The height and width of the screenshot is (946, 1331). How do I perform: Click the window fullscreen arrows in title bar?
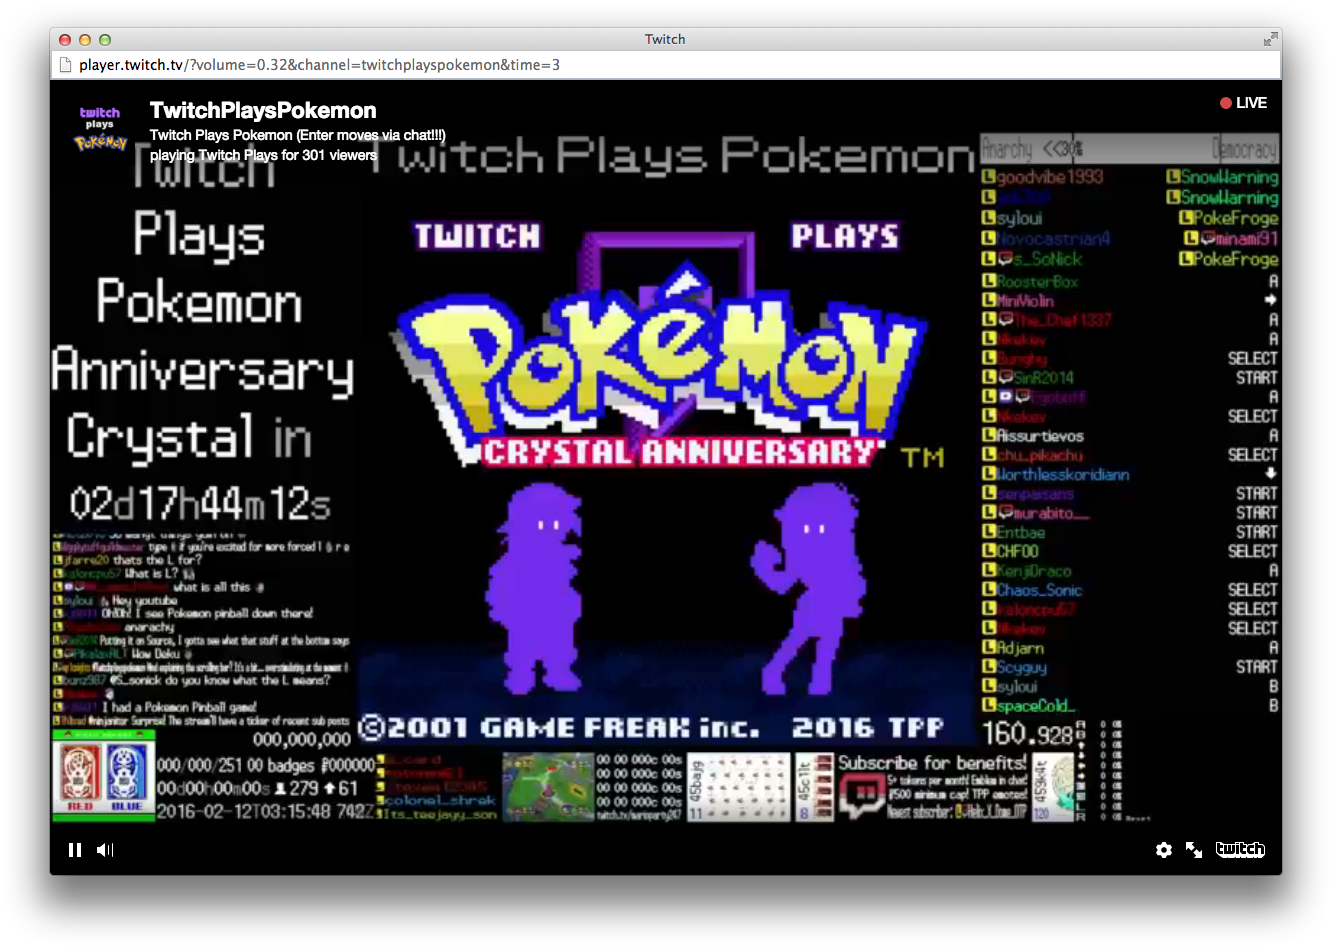point(1270,39)
